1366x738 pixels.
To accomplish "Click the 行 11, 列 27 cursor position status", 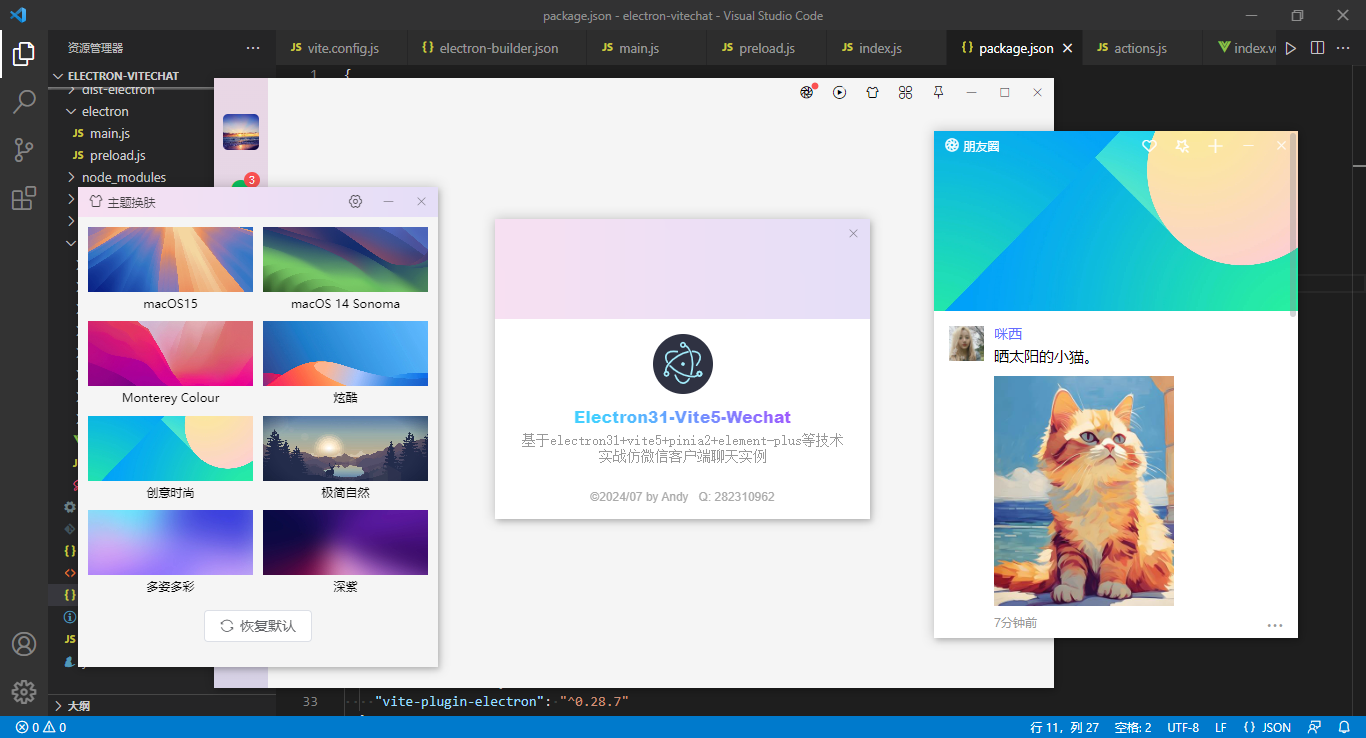I will tap(1065, 727).
